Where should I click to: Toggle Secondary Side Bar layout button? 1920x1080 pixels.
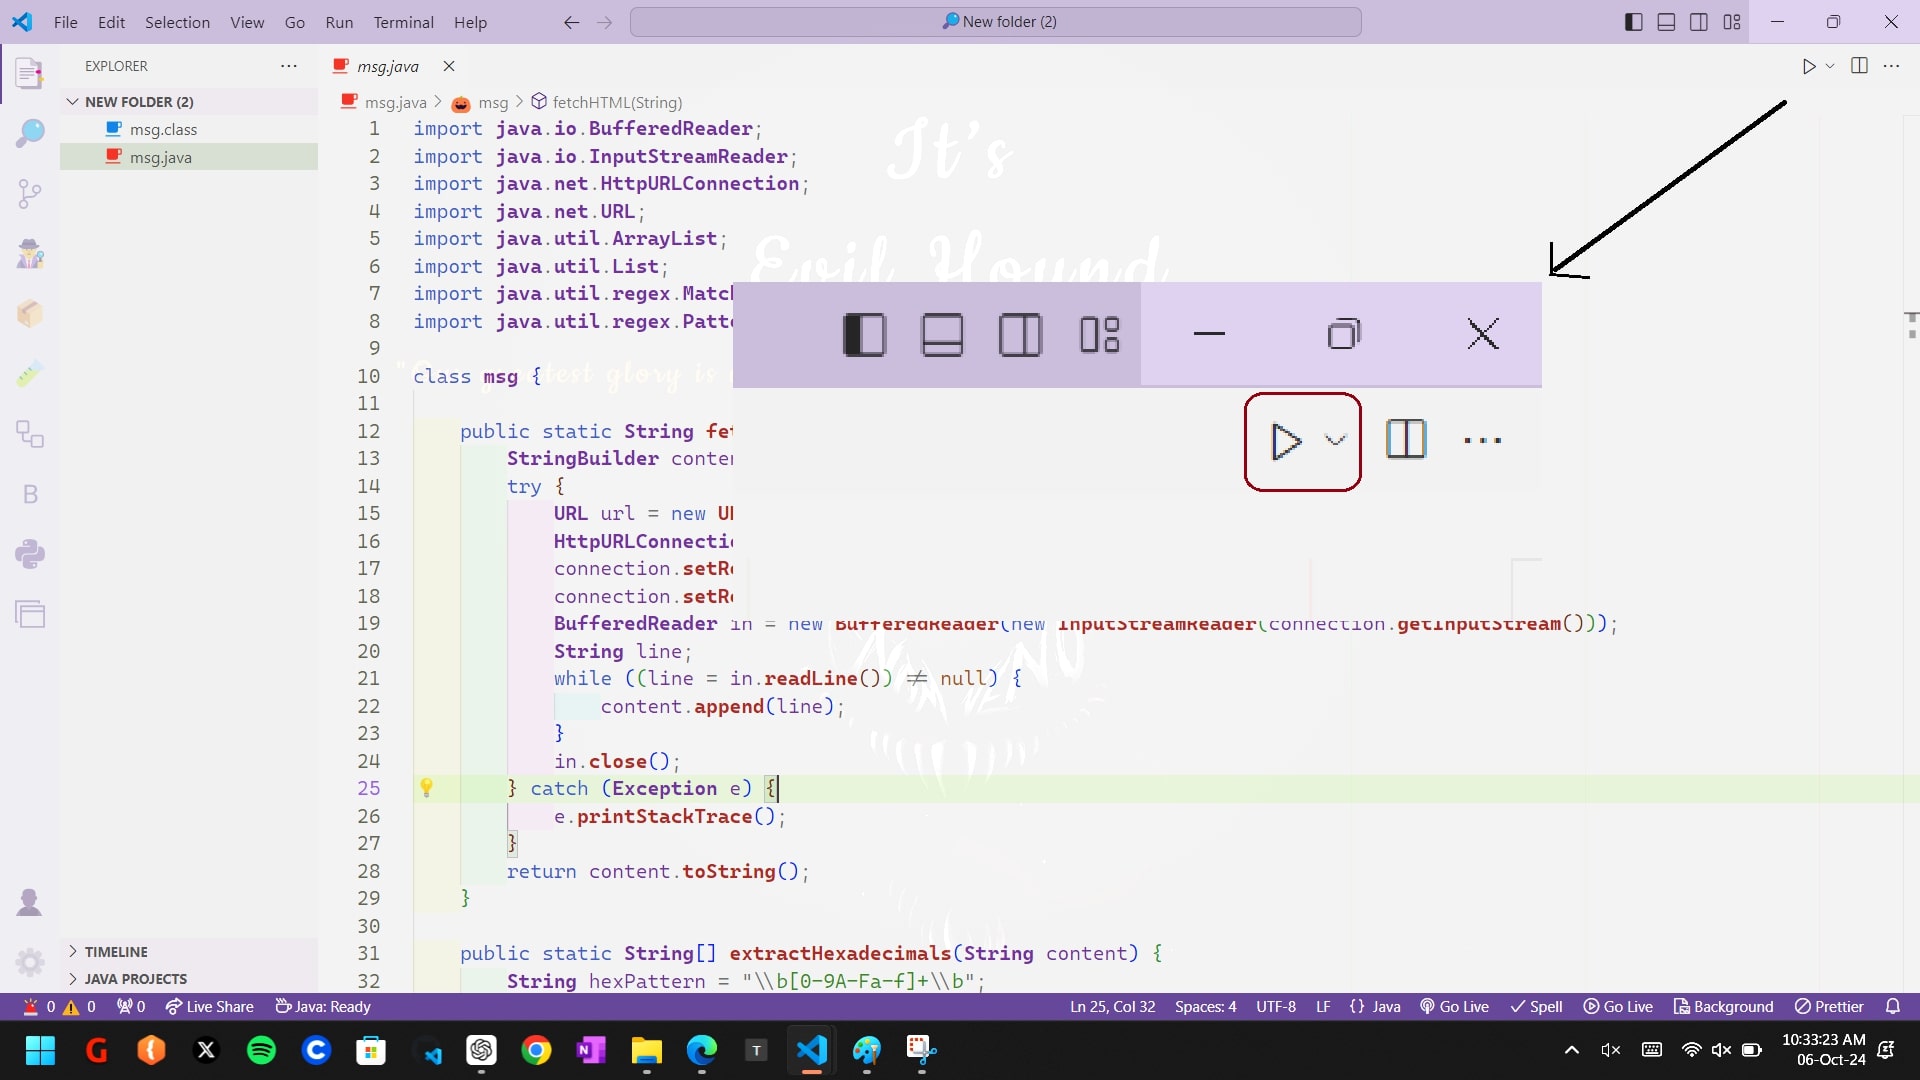[x=1698, y=22]
